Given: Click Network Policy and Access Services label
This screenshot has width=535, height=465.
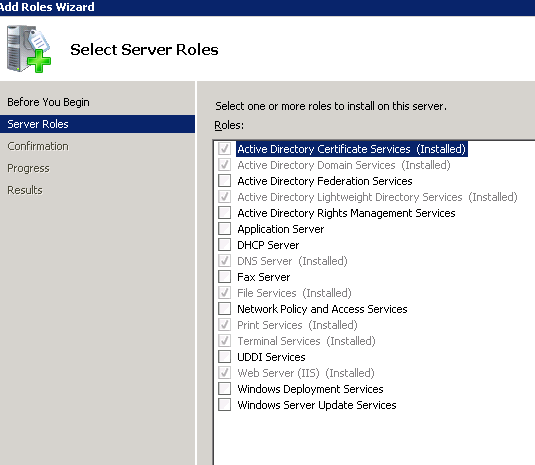Looking at the screenshot, I should (322, 309).
